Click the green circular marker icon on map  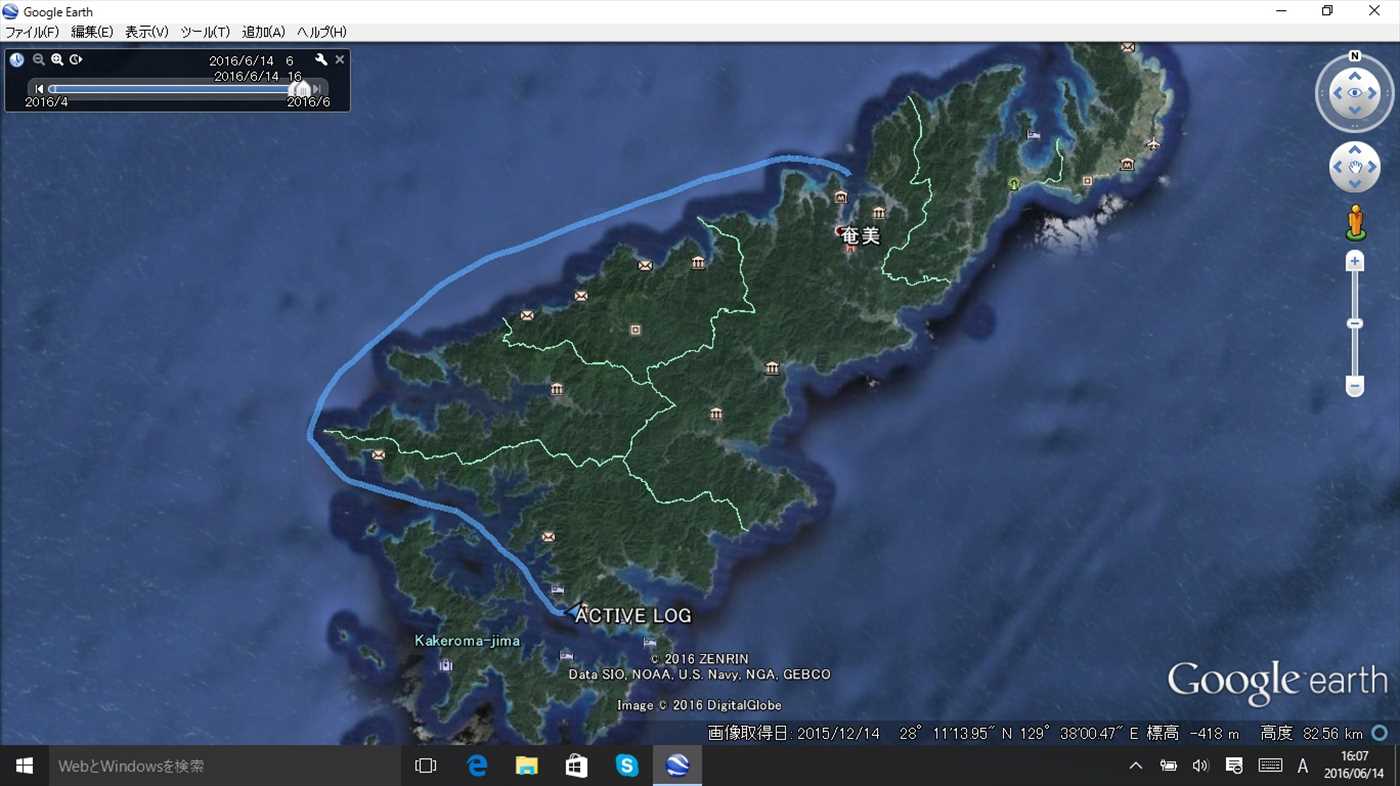click(x=1014, y=183)
